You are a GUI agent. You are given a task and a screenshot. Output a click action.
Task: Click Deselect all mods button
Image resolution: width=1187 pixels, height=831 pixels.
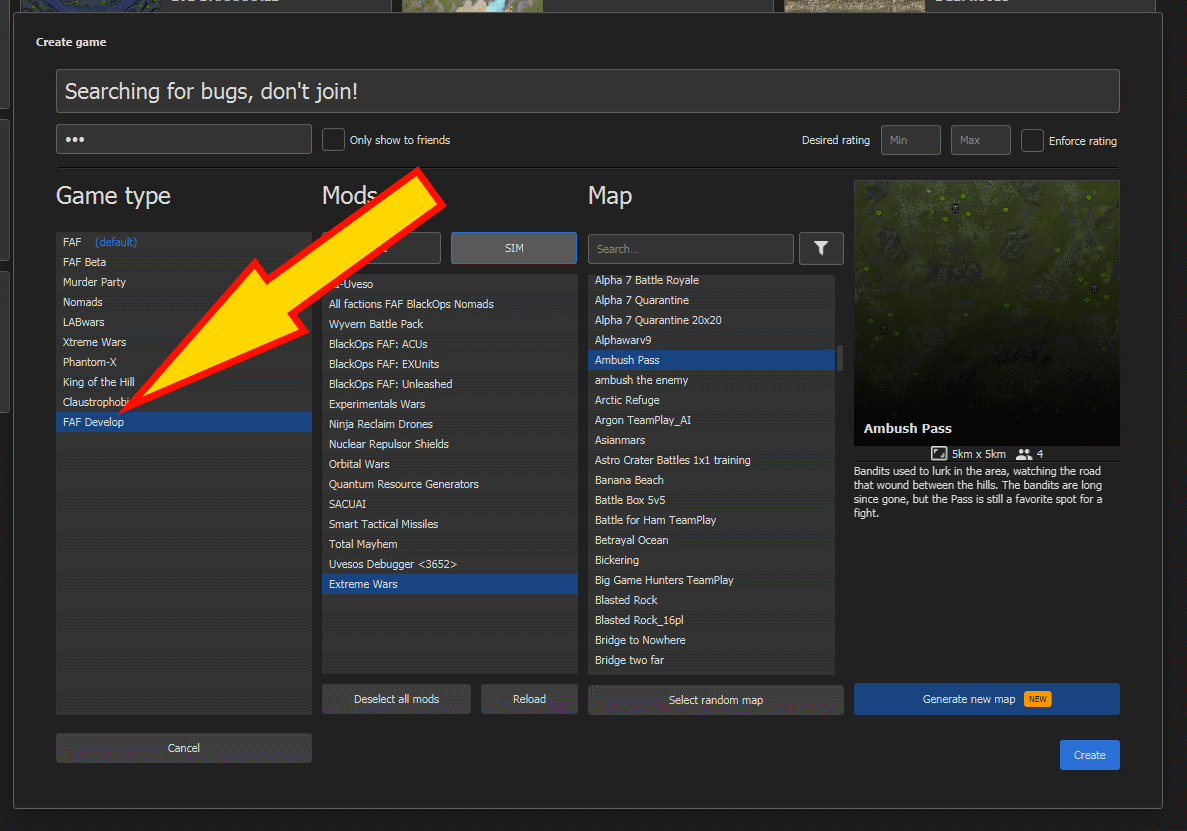[x=396, y=699]
